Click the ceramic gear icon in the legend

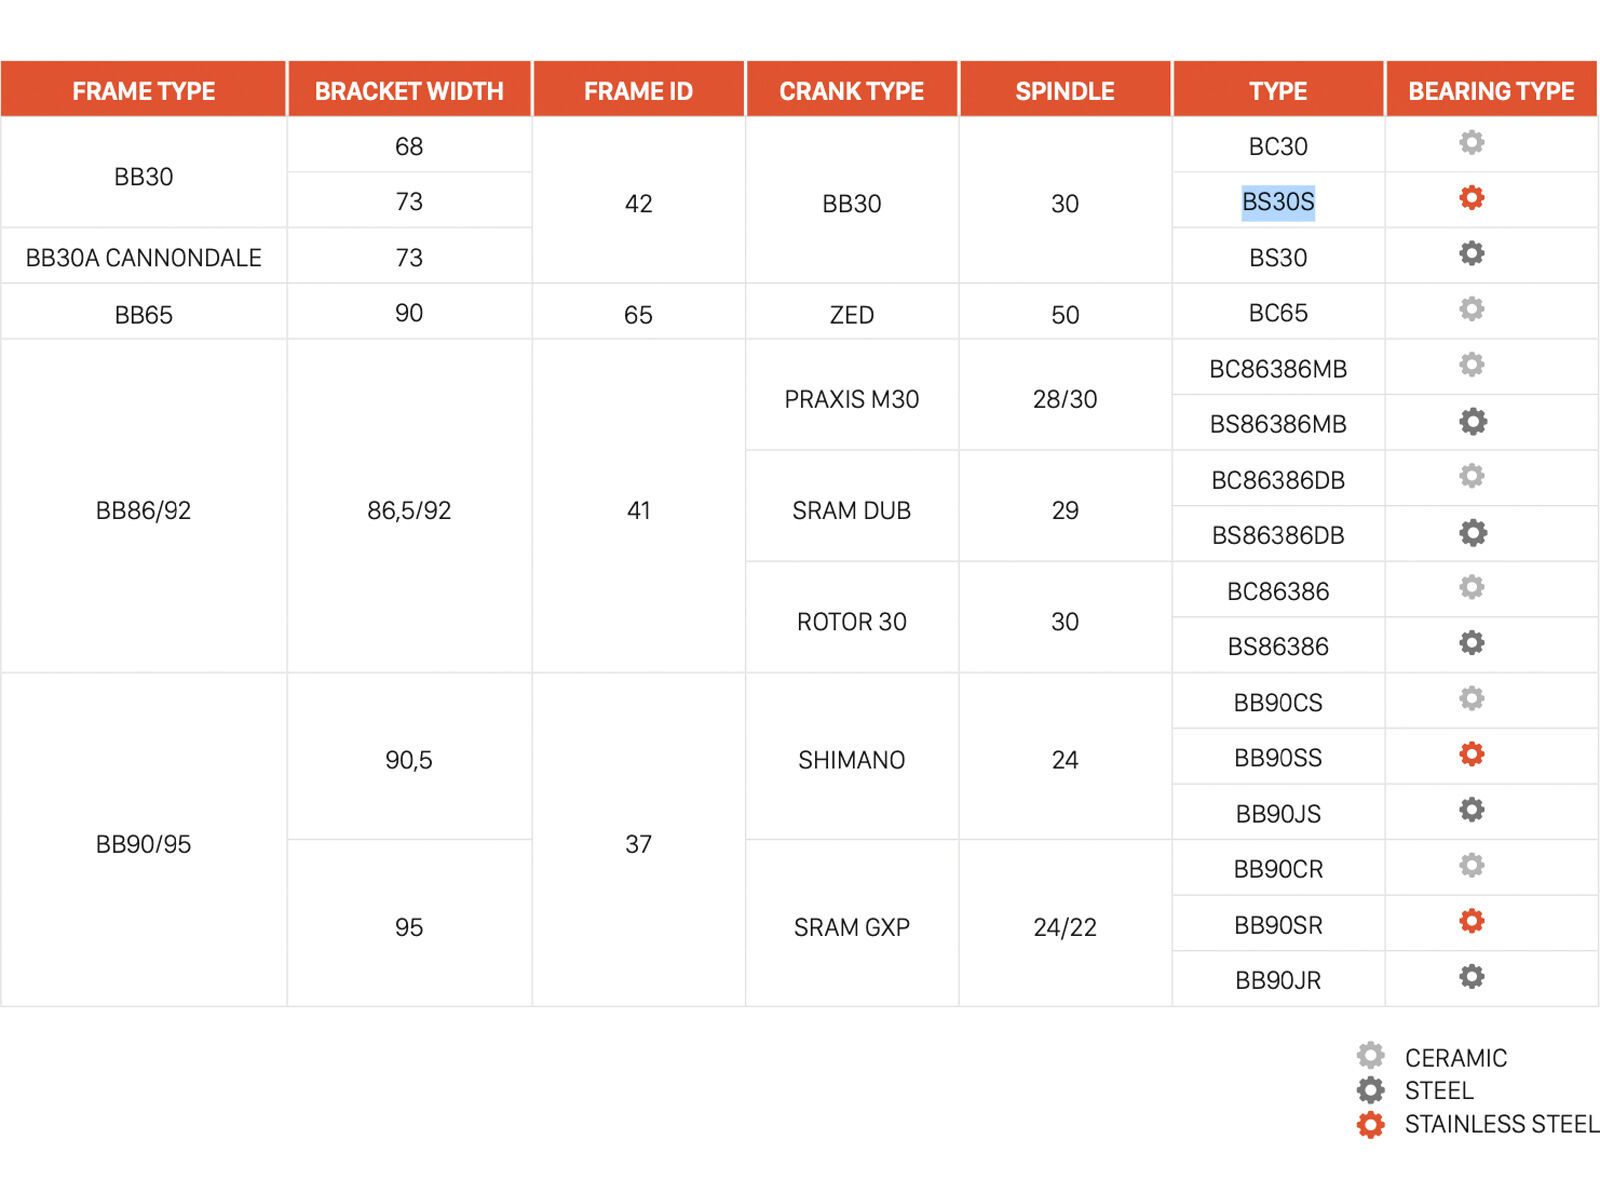1370,1056
